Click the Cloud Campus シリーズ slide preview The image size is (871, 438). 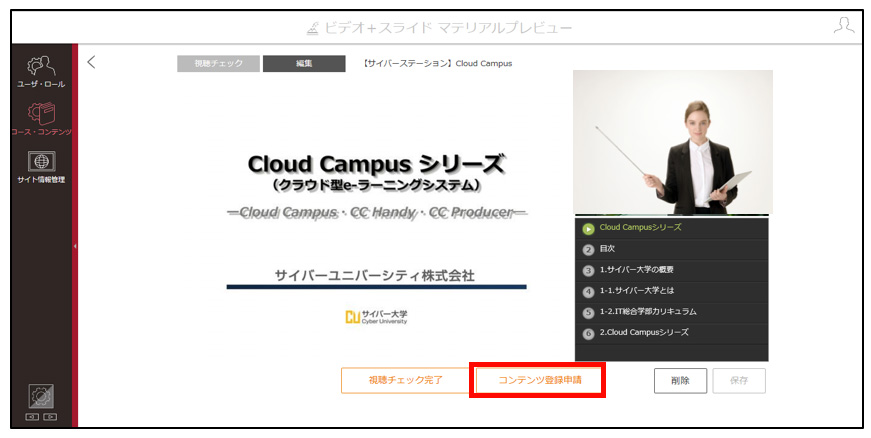click(x=376, y=217)
